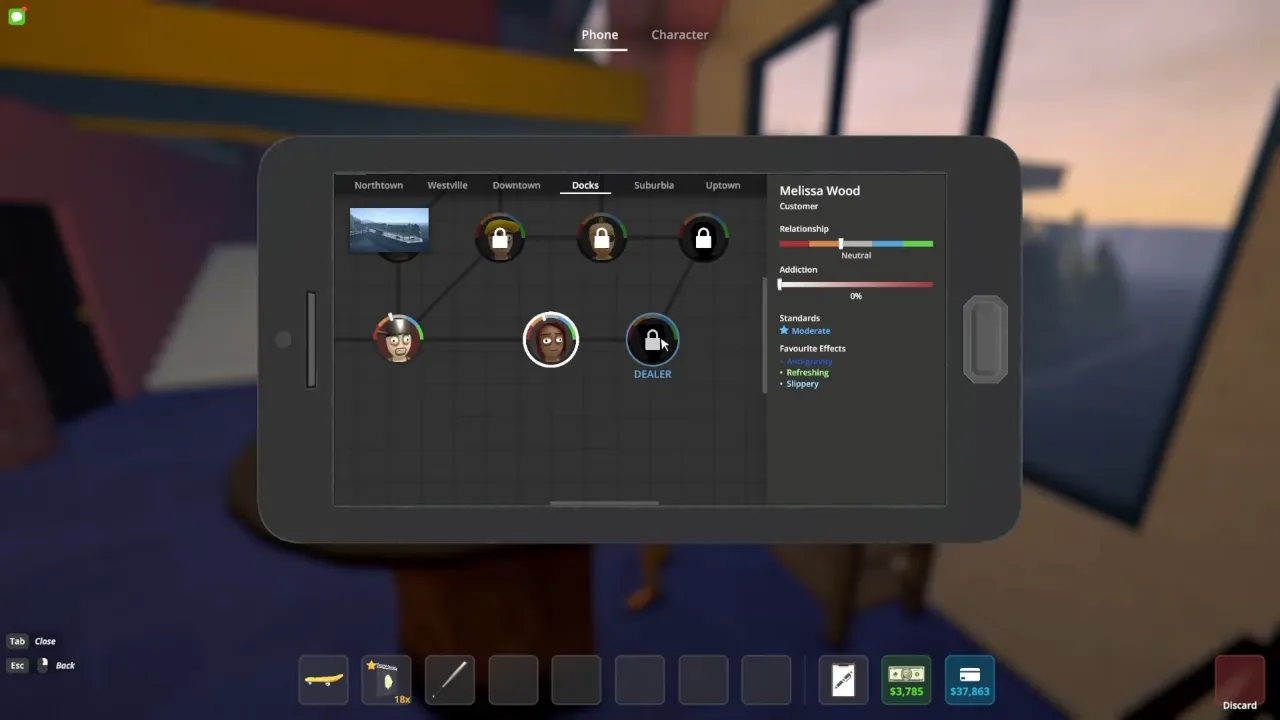Click the Docks area thumbnail image
The width and height of the screenshot is (1280, 720).
[389, 229]
